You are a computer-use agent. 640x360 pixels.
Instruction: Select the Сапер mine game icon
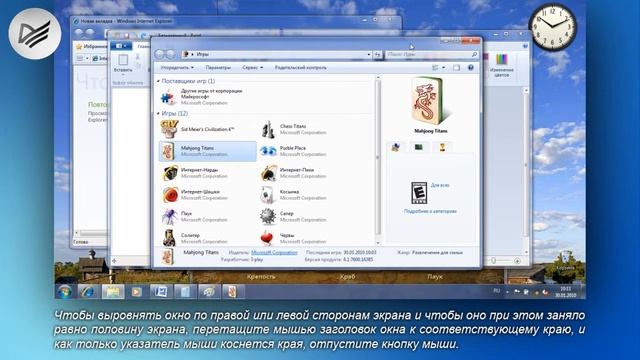click(268, 216)
